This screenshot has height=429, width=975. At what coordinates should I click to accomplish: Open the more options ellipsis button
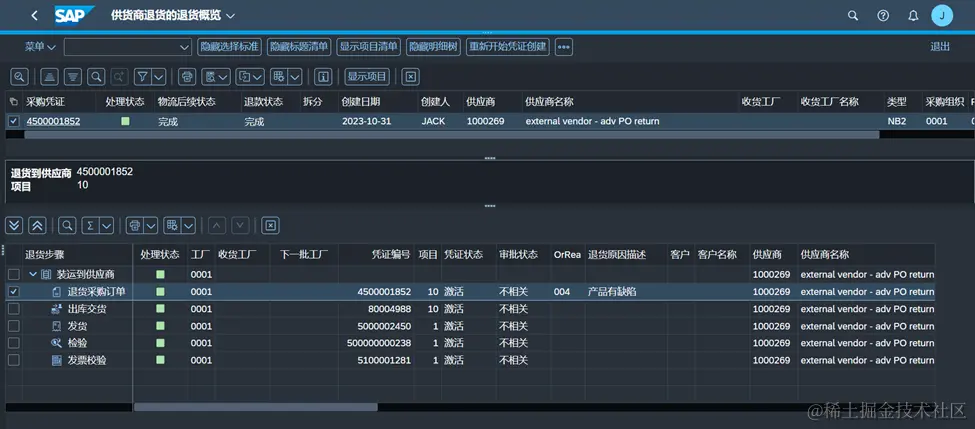563,47
